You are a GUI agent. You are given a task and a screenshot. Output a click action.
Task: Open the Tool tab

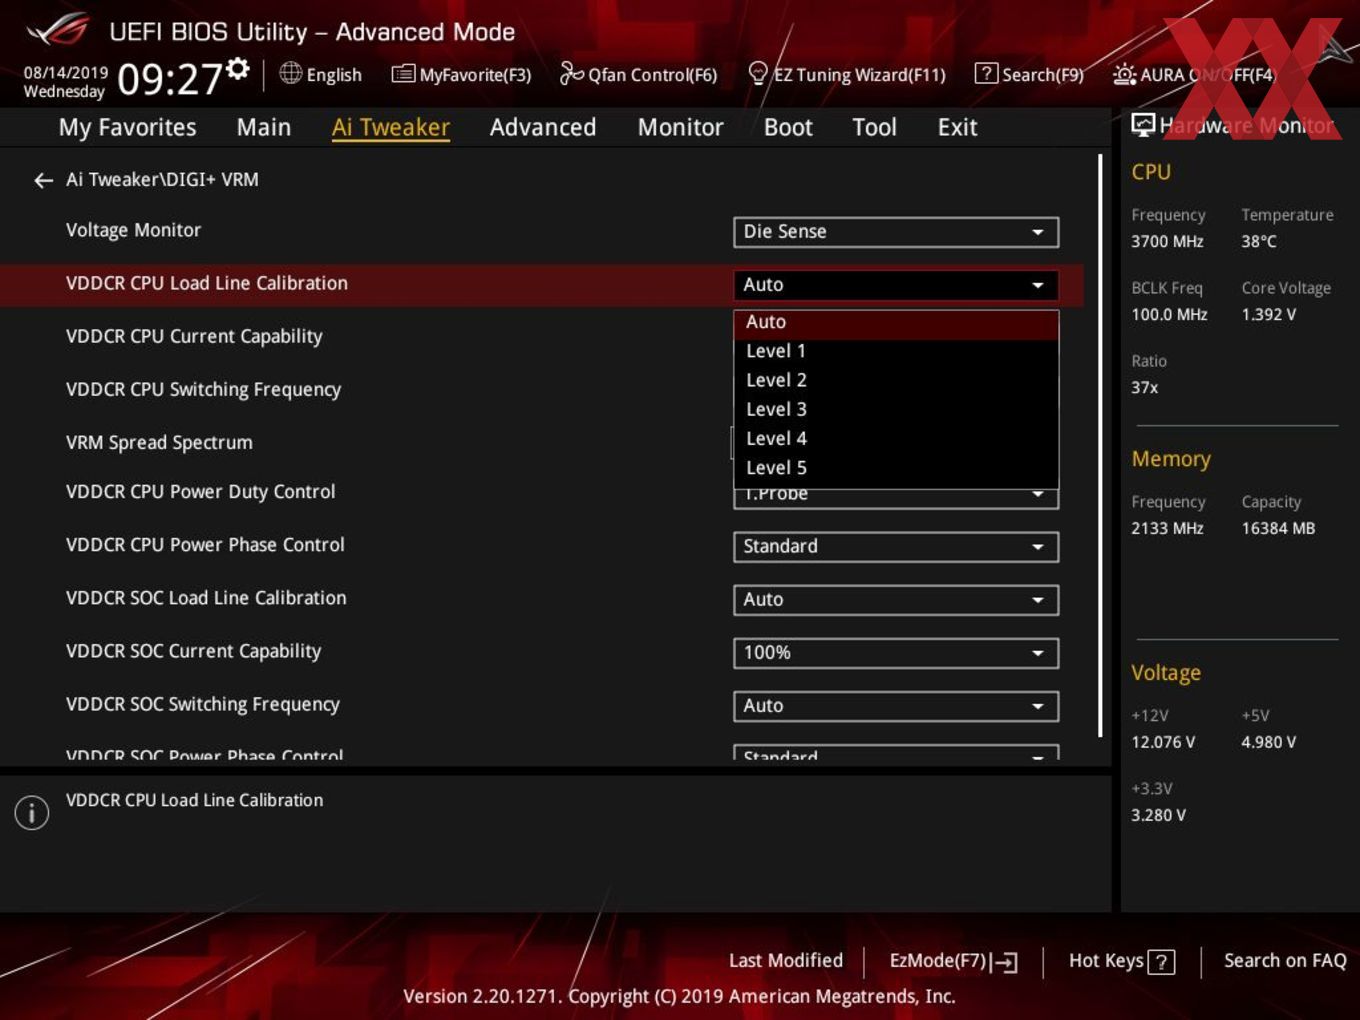(x=875, y=127)
